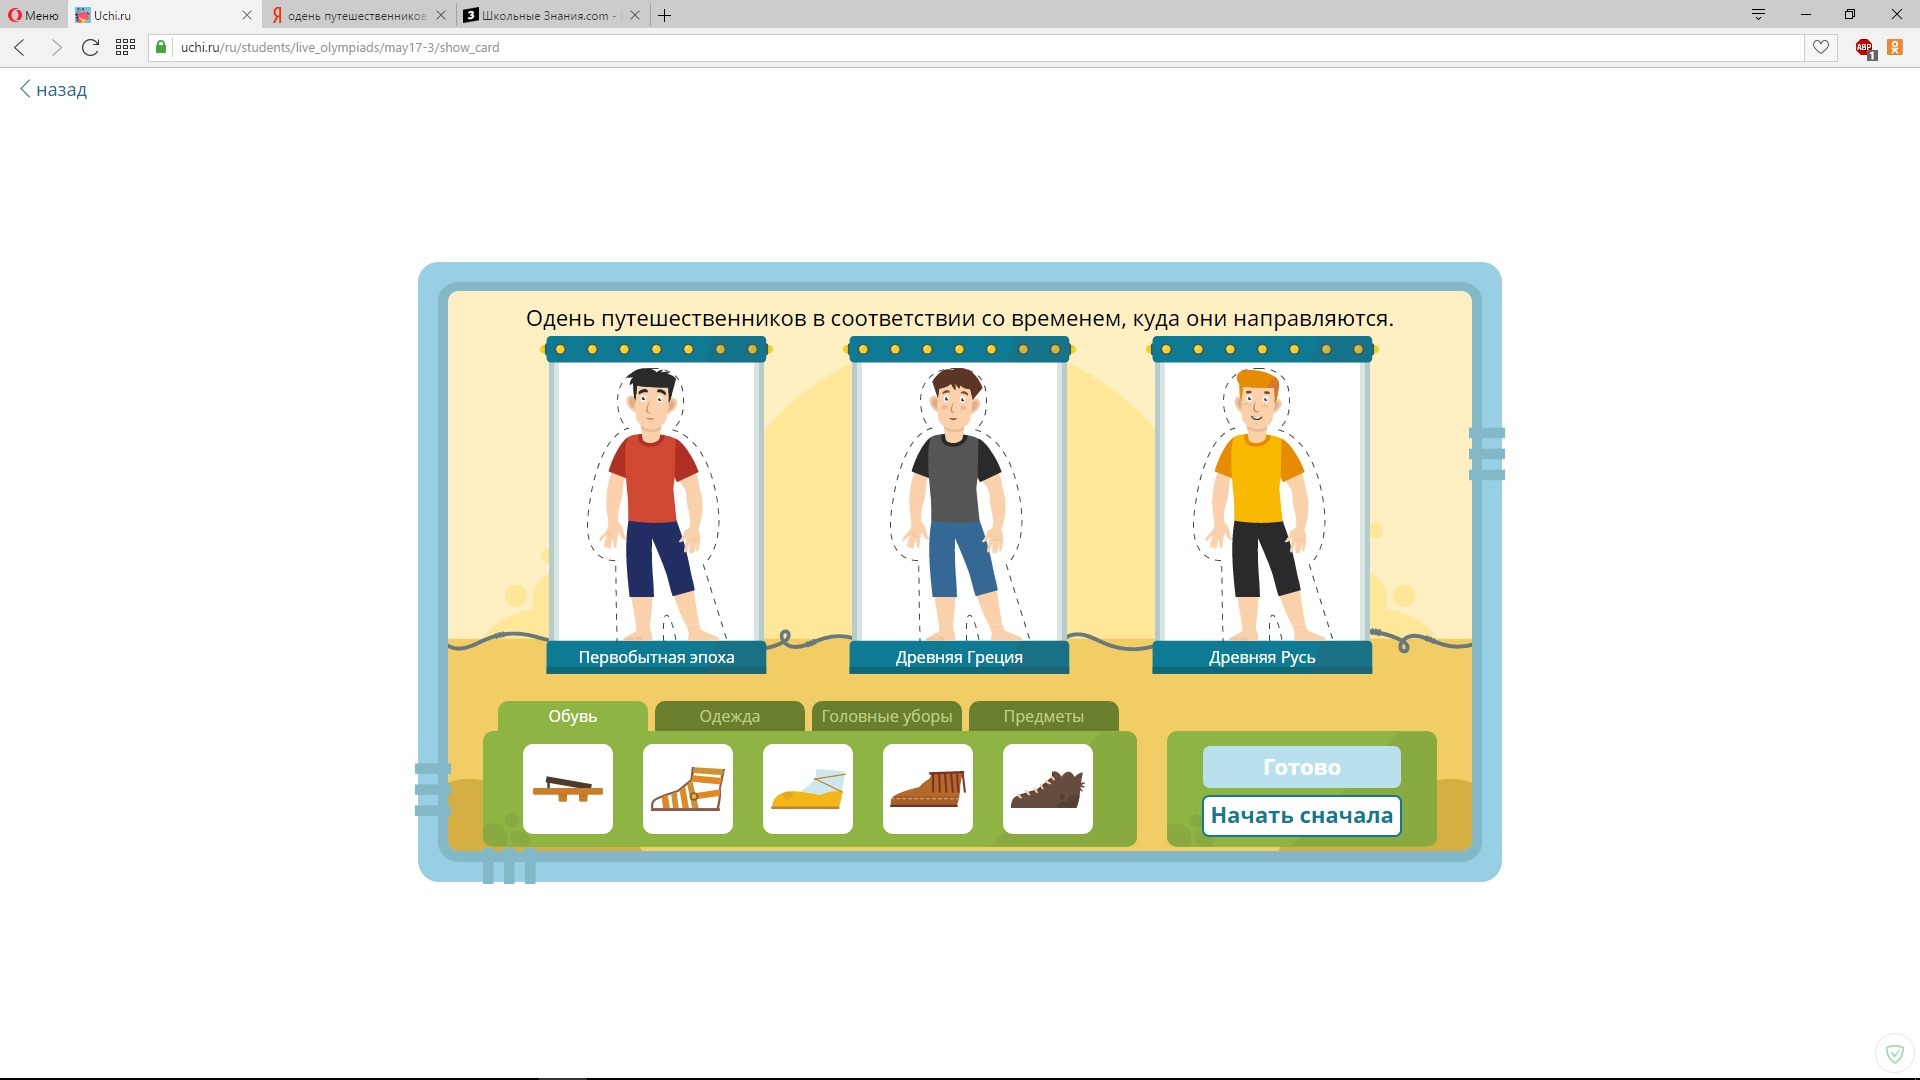This screenshot has height=1080, width=1920.
Task: Click Начать сначала to restart
Action: click(x=1301, y=815)
